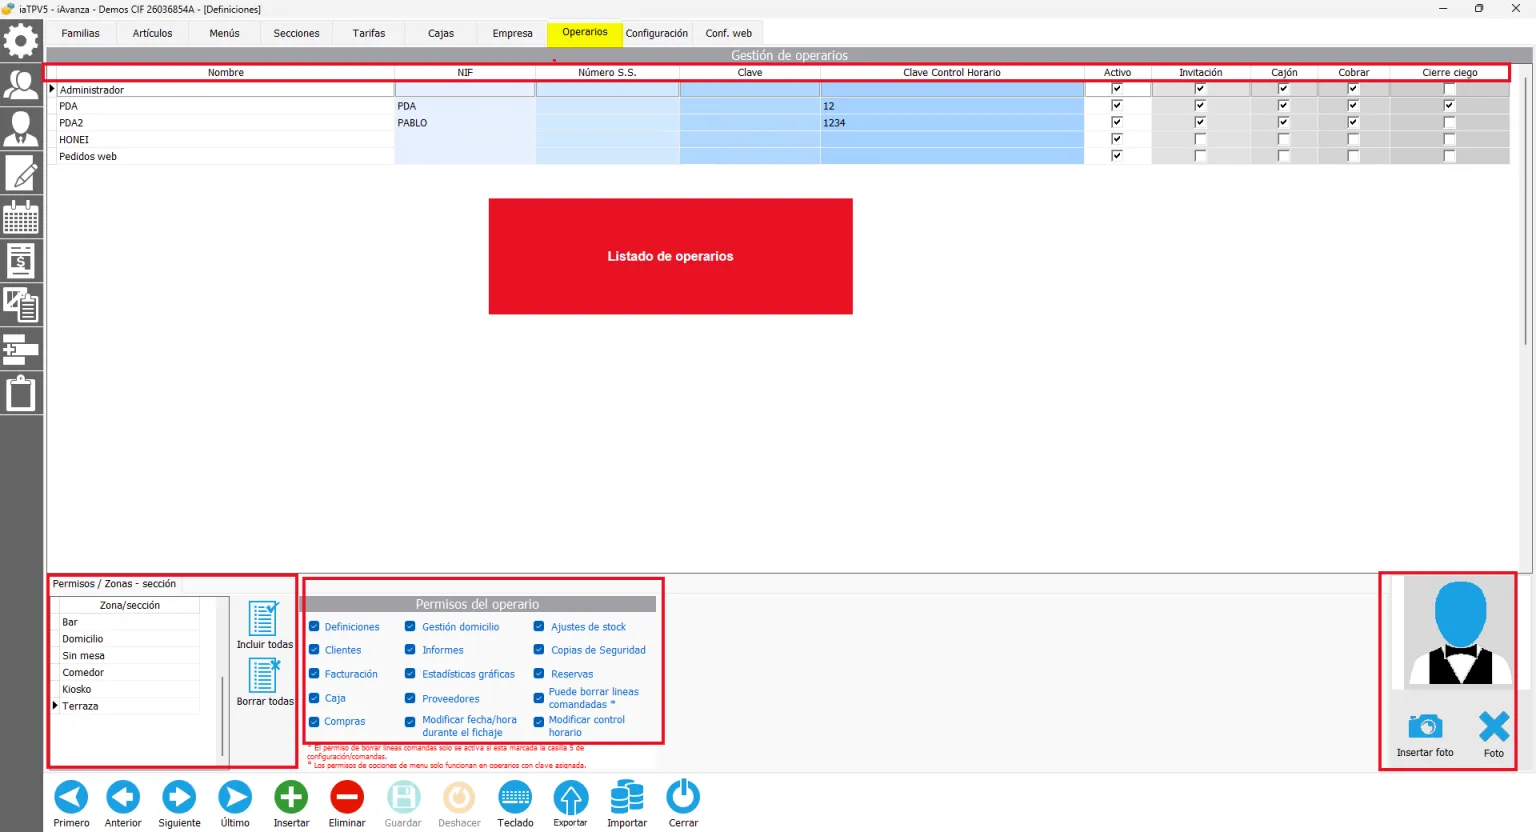Click the pencil edit icon in left sidebar

click(21, 173)
